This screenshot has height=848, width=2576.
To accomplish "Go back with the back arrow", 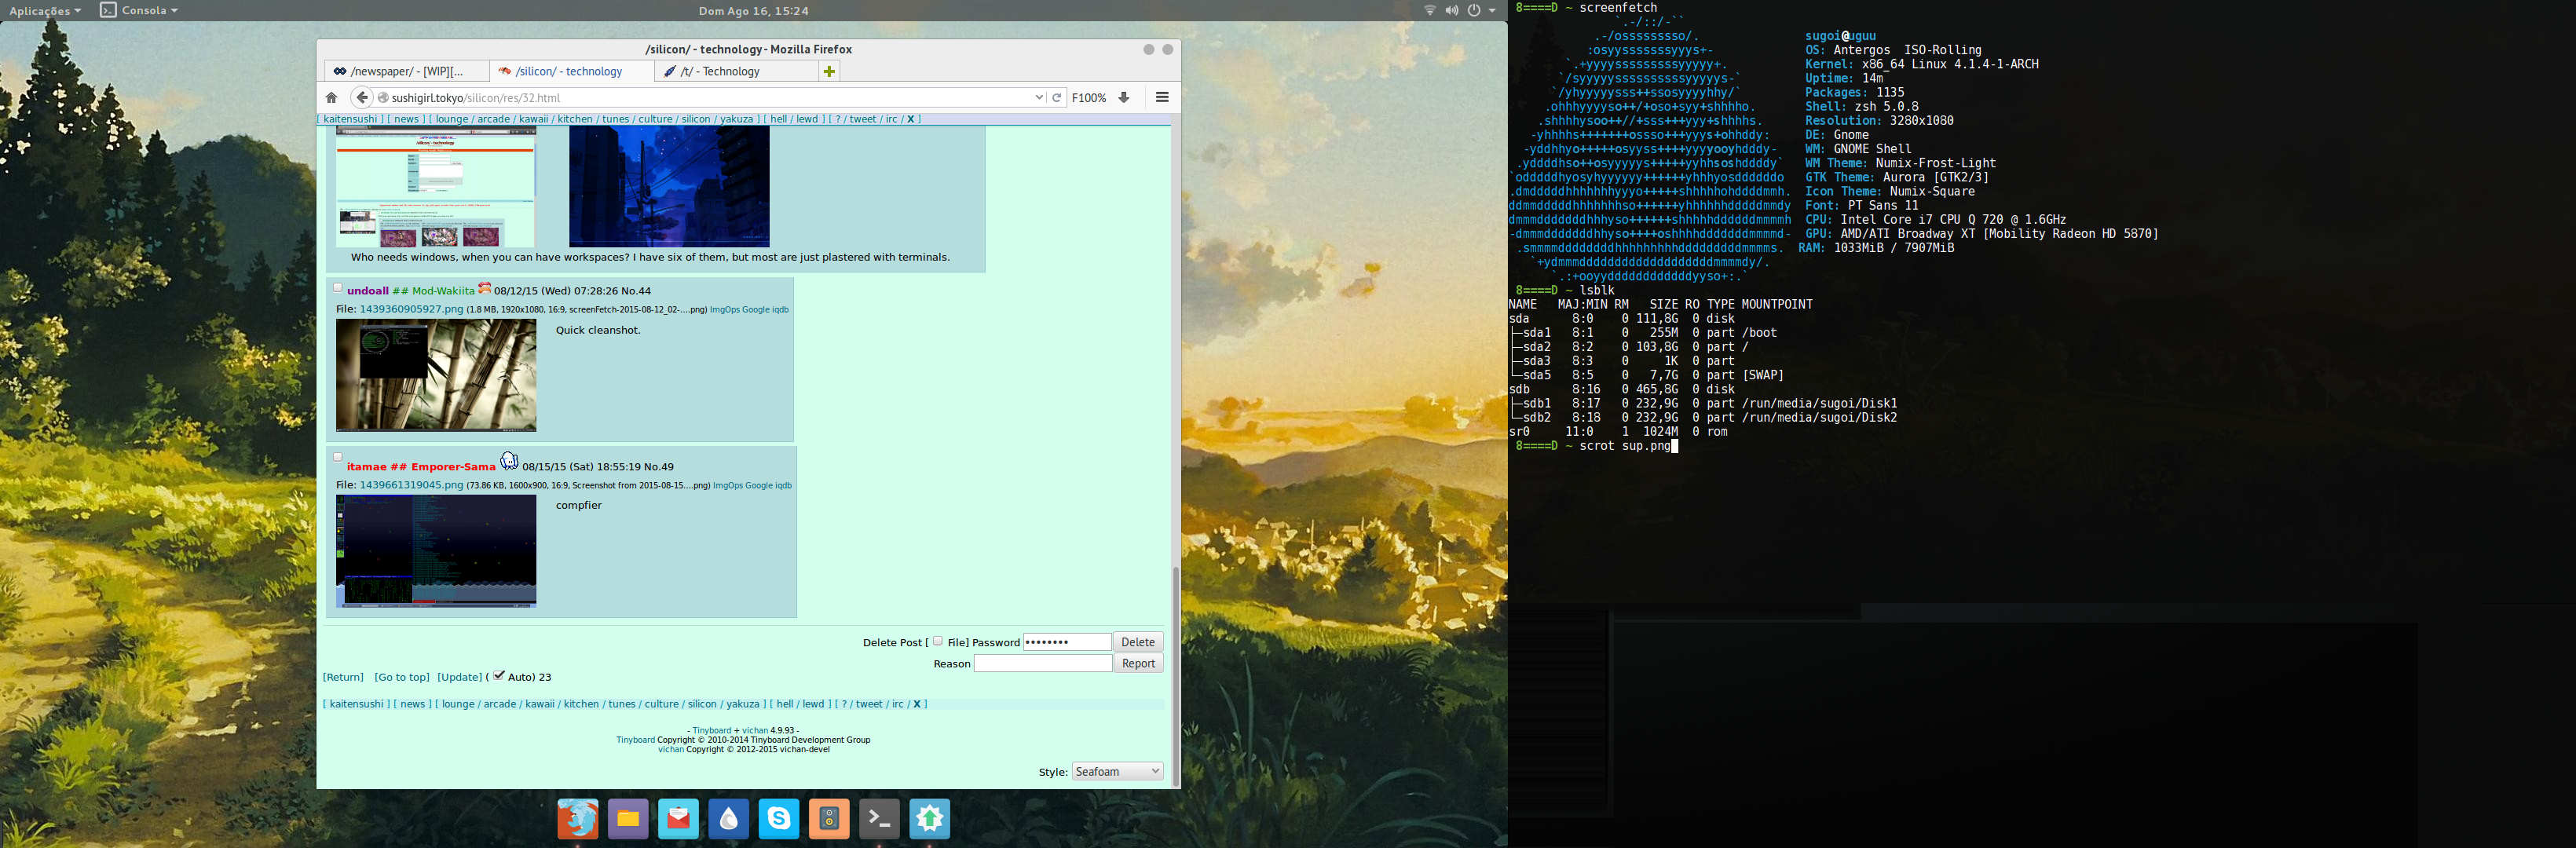I will (x=362, y=98).
